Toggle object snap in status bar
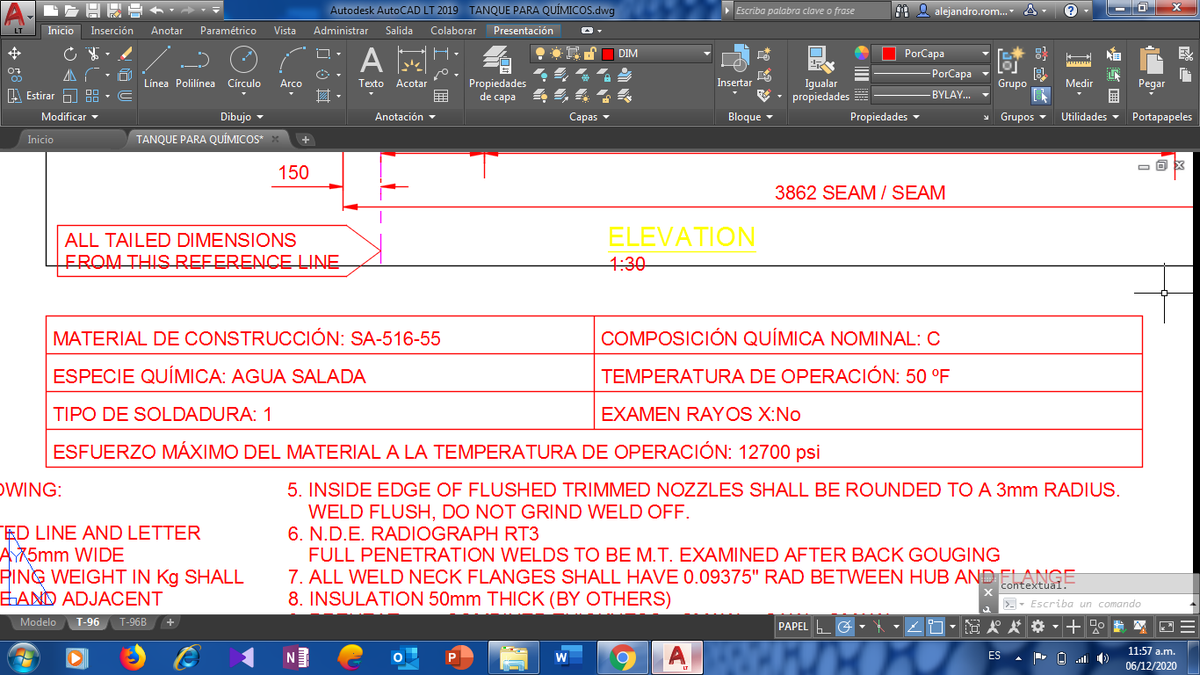 coord(936,627)
